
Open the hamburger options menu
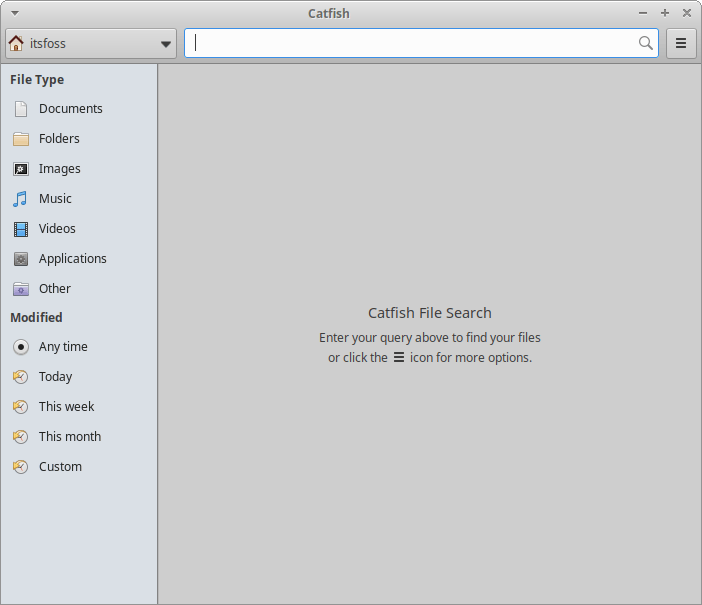pos(681,43)
